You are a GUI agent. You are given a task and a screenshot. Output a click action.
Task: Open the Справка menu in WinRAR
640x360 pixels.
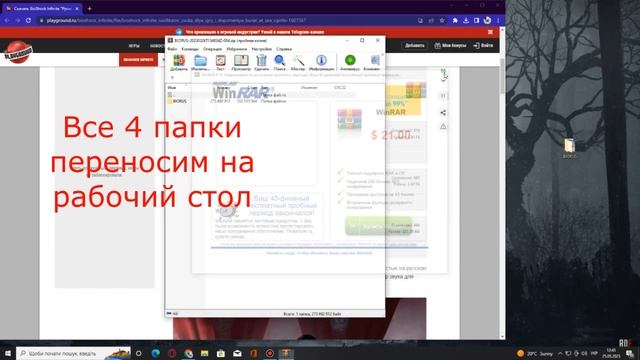click(284, 49)
